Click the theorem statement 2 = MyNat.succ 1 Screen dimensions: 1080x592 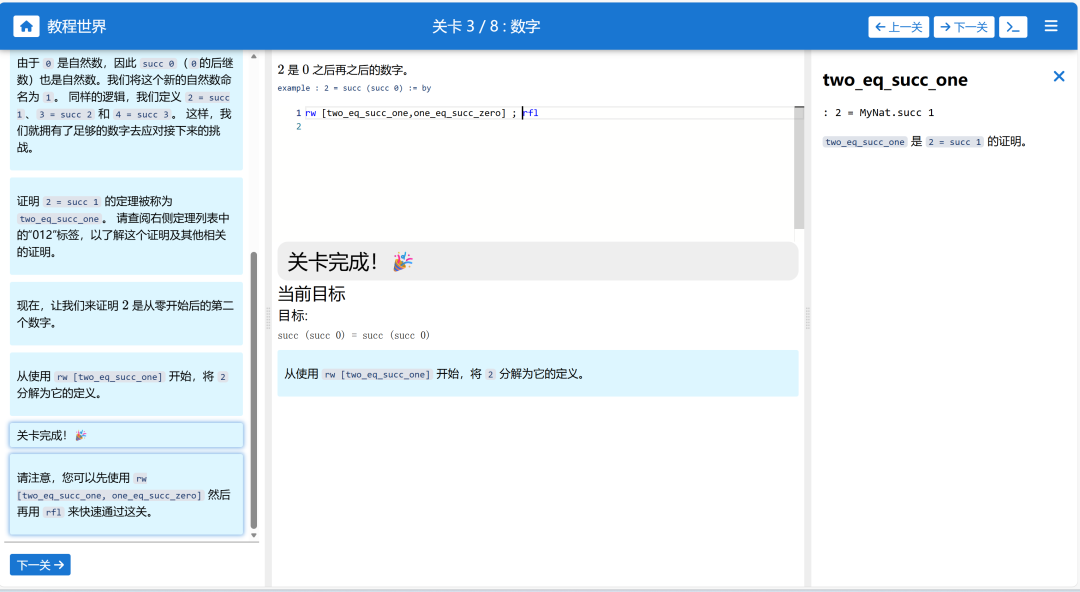[x=879, y=113]
